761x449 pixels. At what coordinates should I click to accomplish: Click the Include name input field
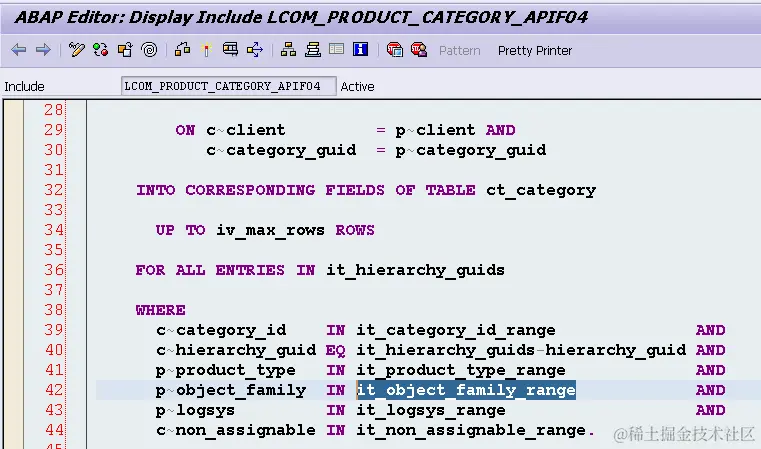coord(229,86)
